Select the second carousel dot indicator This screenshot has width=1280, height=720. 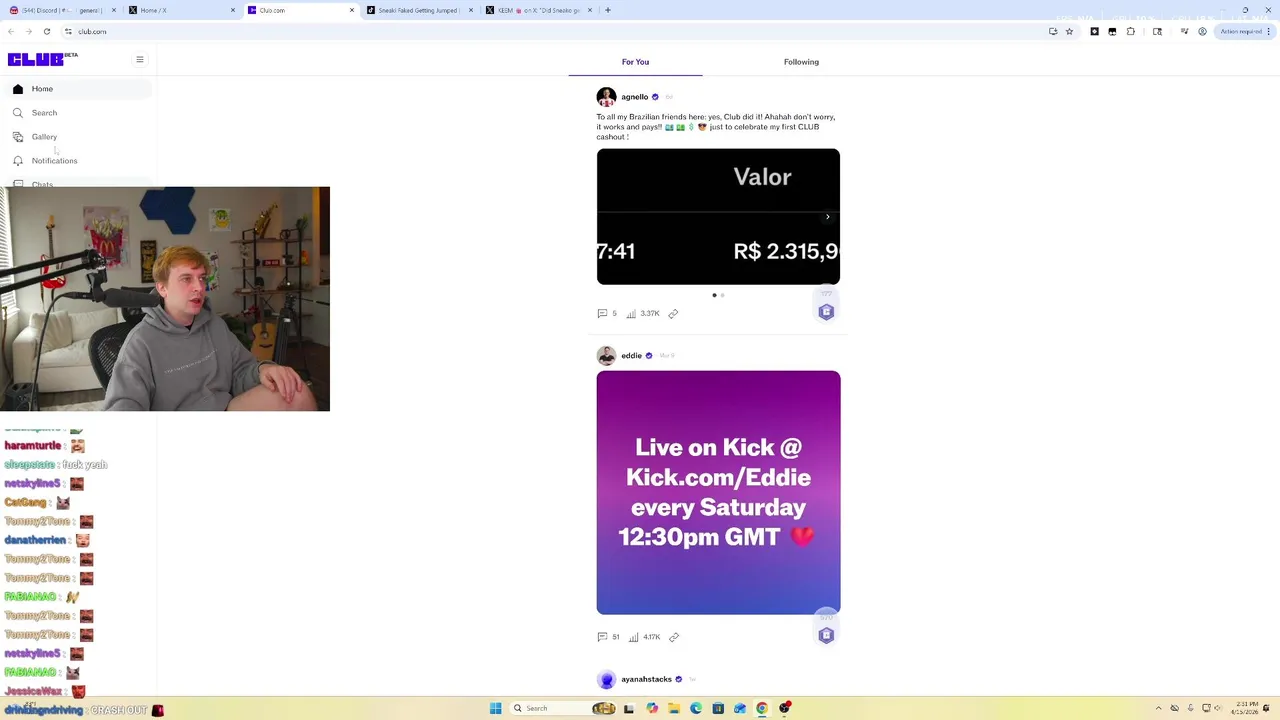click(723, 296)
